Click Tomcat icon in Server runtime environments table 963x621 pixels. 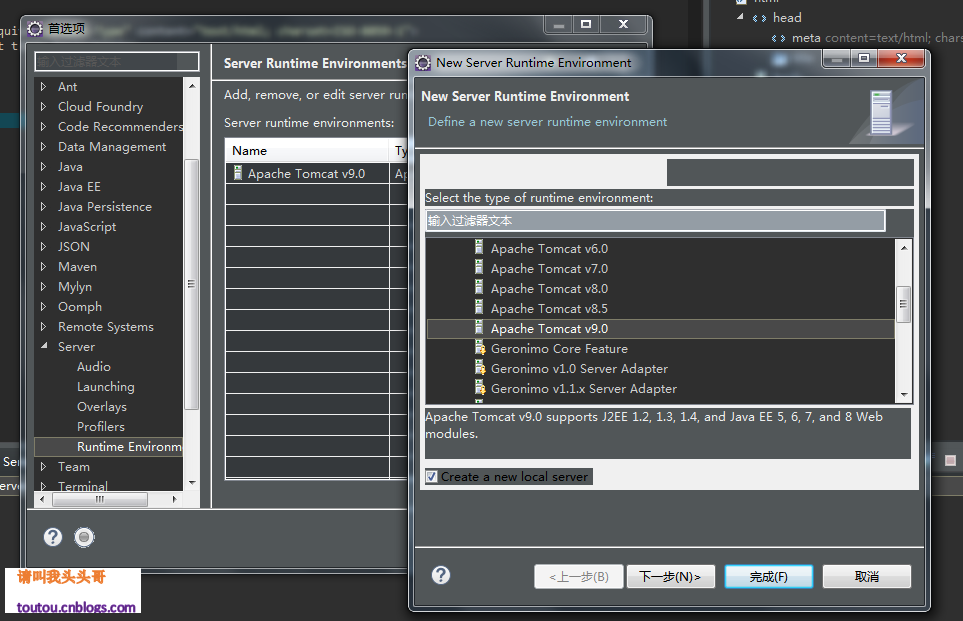click(238, 173)
